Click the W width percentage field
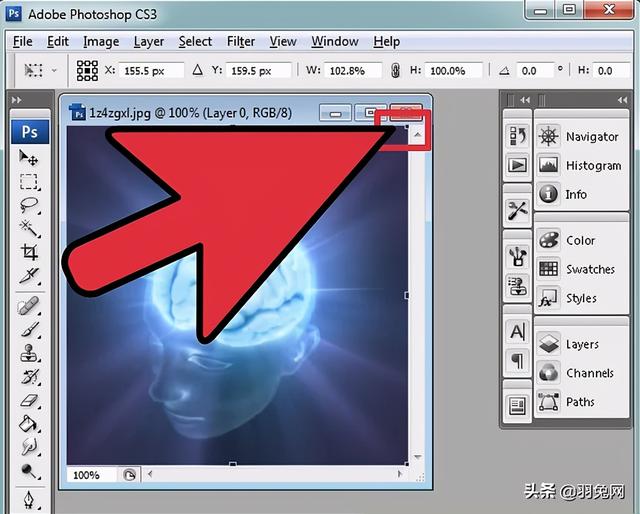Screen dimensions: 640x514 (x=353, y=71)
